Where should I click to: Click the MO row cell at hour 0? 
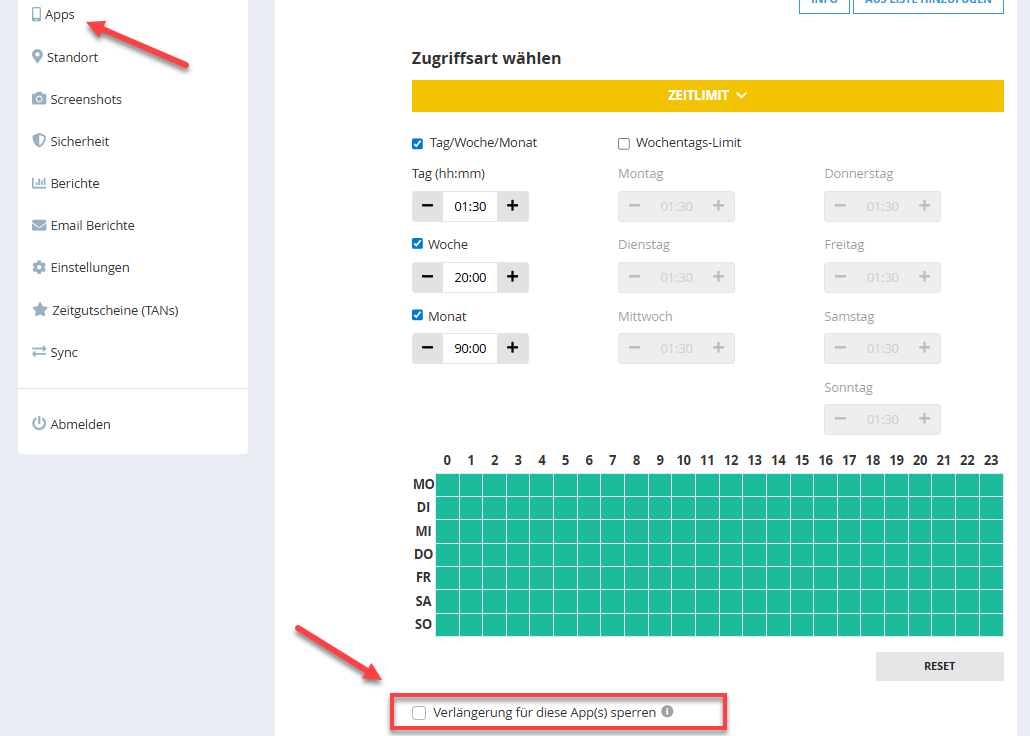pos(447,485)
